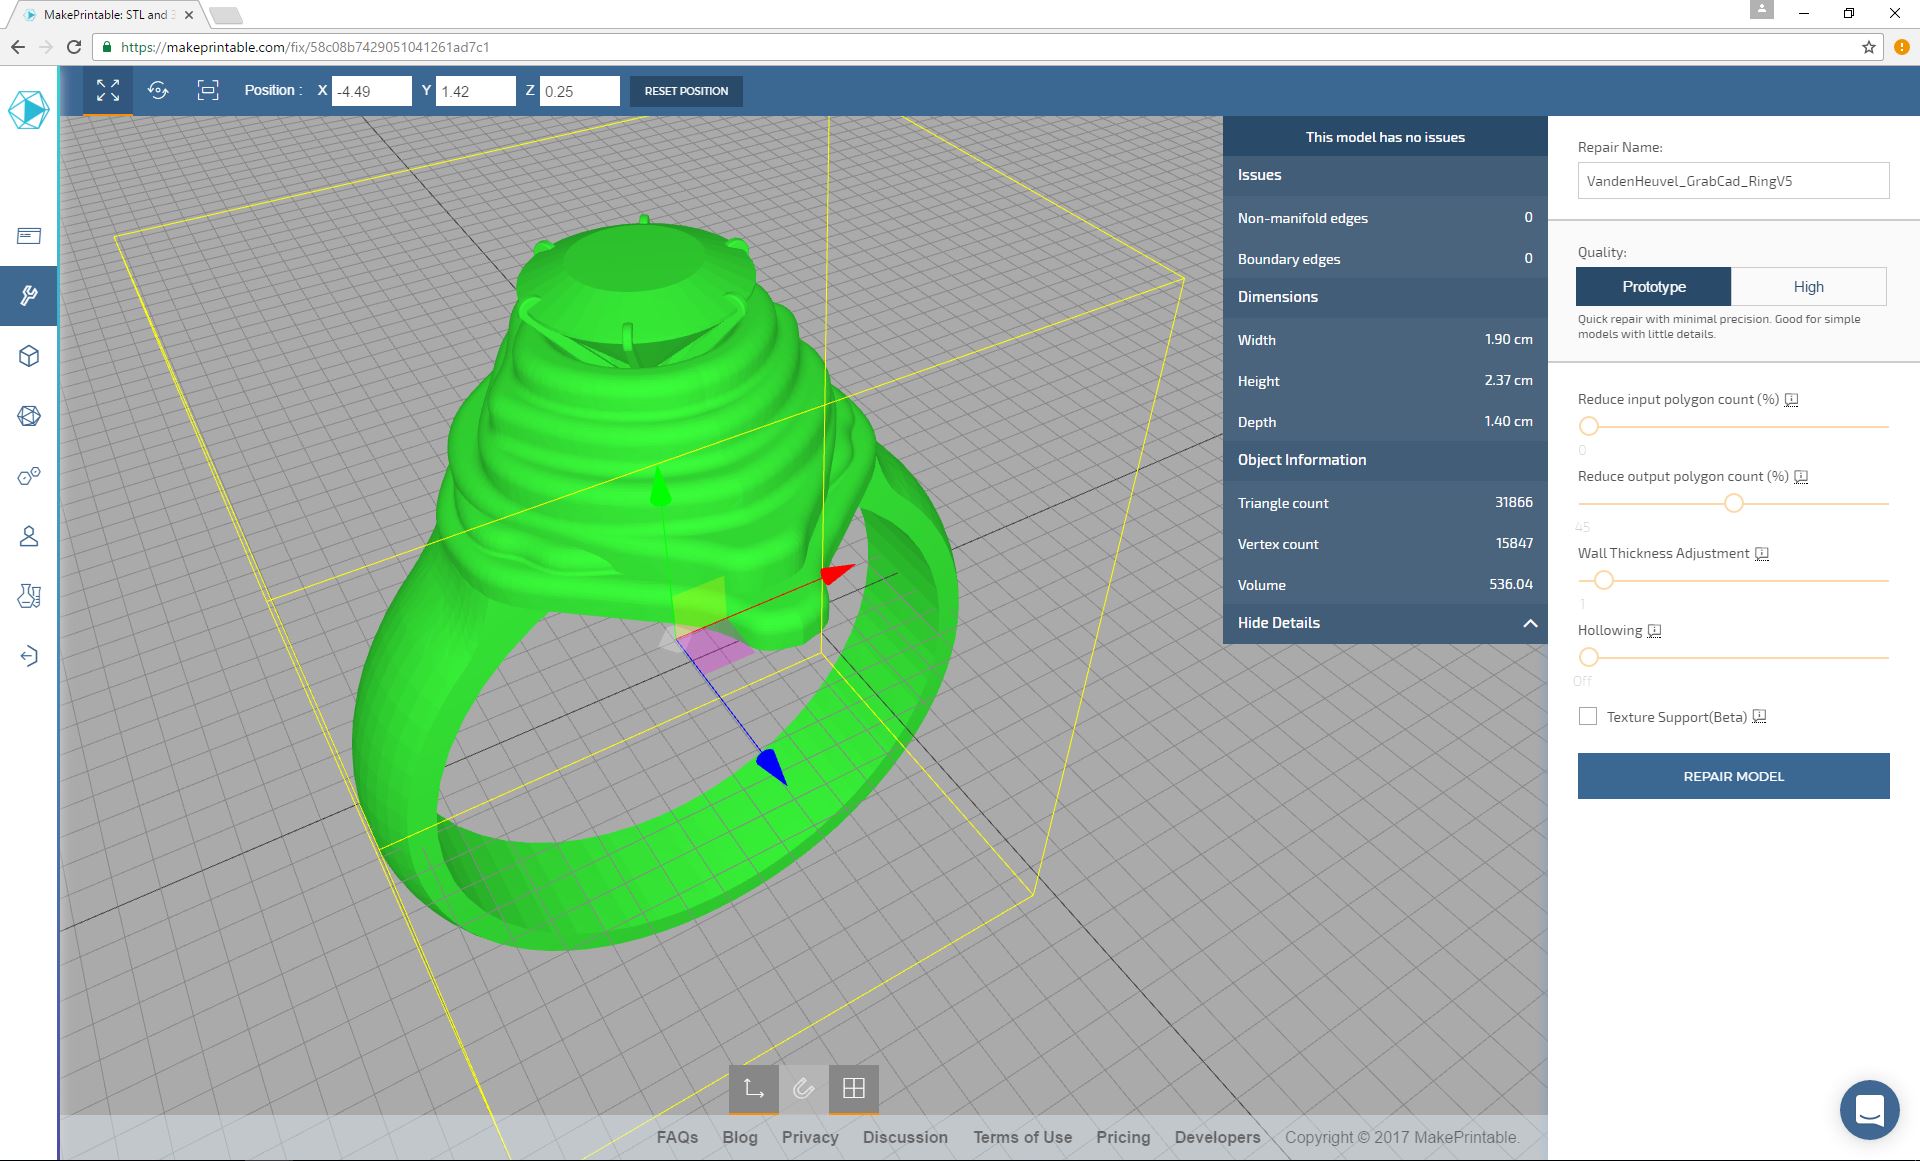Click the Repair Name input field
Screen dimensions: 1920x1161
(x=1733, y=181)
